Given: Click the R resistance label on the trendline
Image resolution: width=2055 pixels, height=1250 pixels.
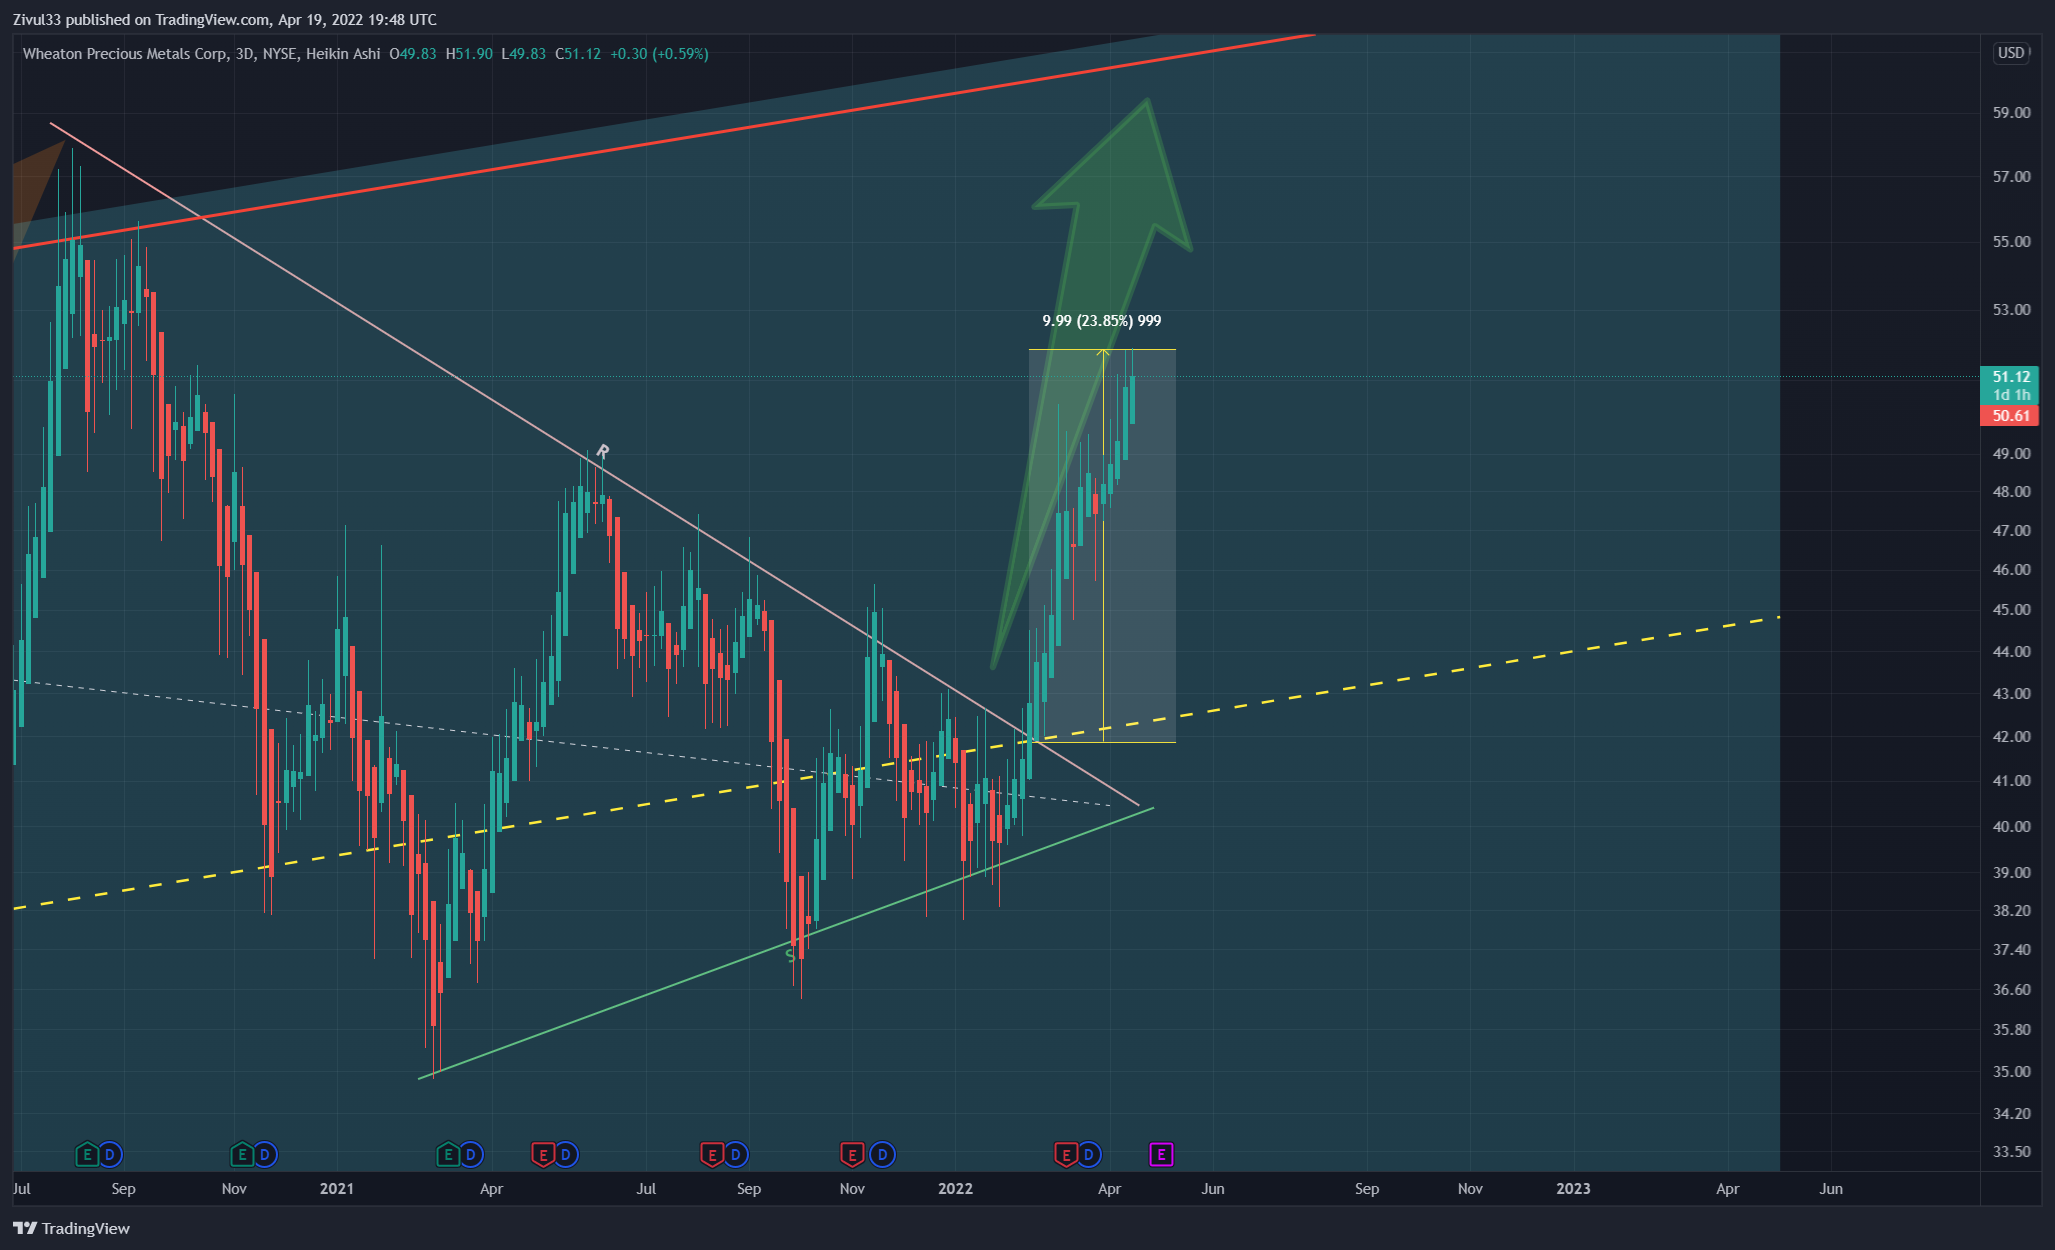Looking at the screenshot, I should pyautogui.click(x=602, y=451).
